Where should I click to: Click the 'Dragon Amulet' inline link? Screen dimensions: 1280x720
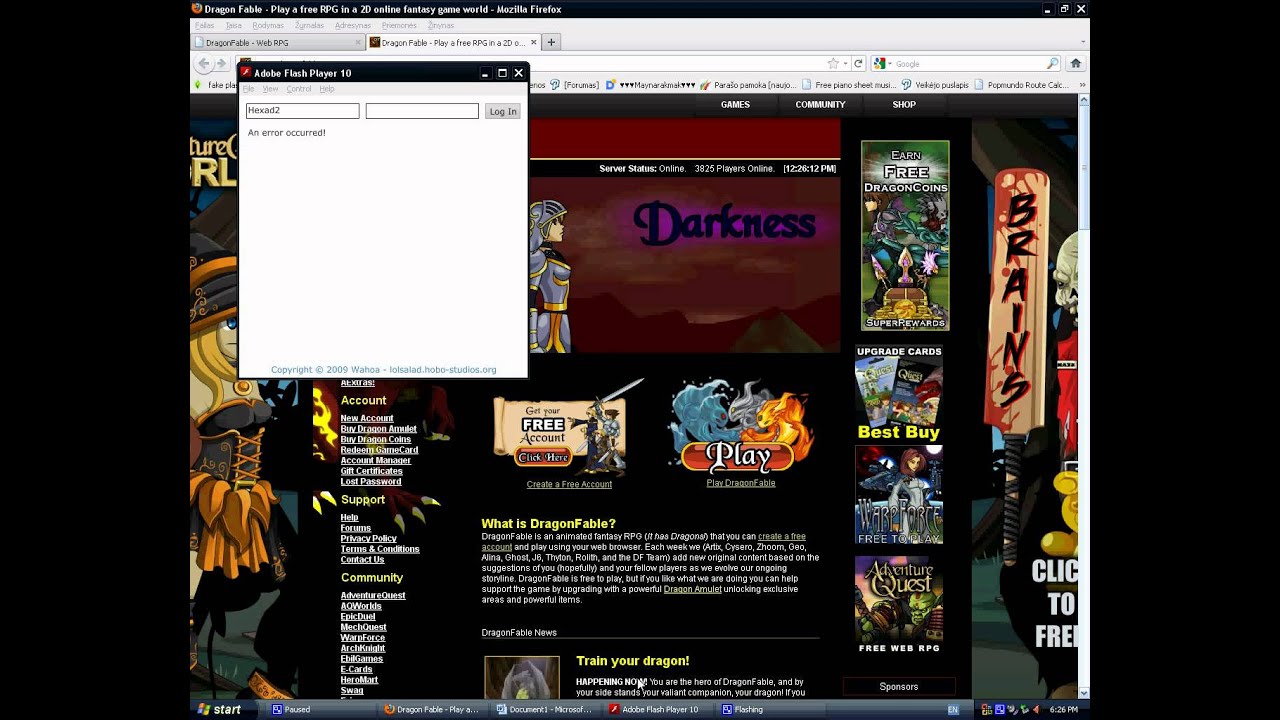[x=692, y=589]
